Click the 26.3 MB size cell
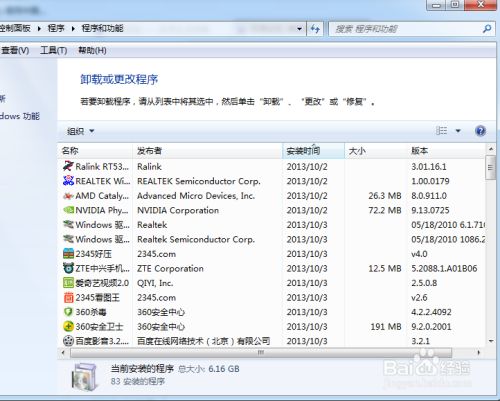The height and width of the screenshot is (401, 500). pos(385,196)
